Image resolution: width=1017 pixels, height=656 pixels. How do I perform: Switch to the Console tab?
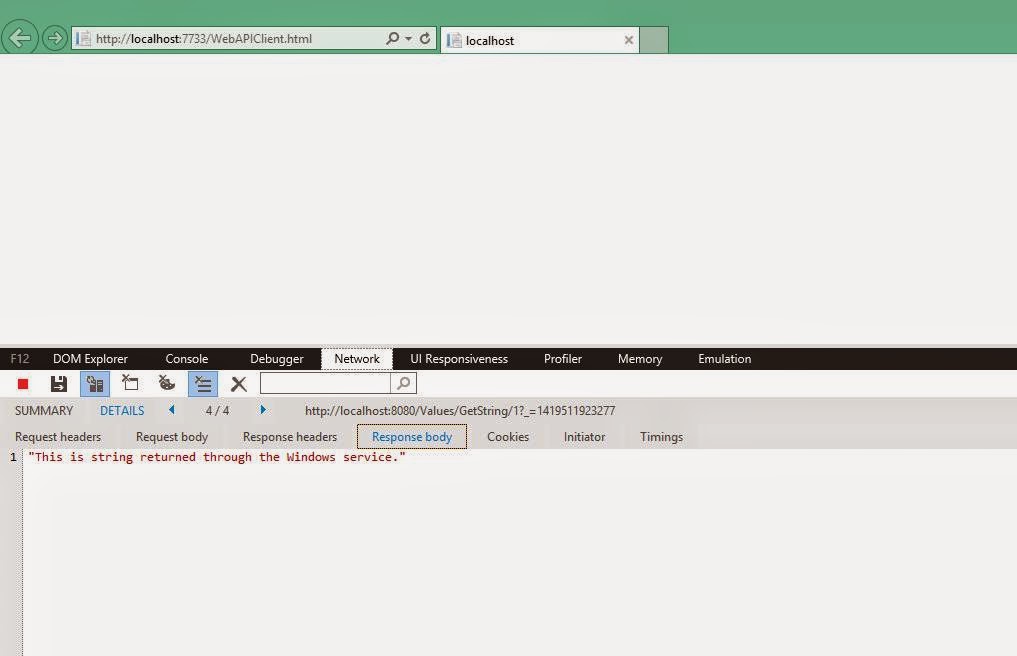pos(187,359)
